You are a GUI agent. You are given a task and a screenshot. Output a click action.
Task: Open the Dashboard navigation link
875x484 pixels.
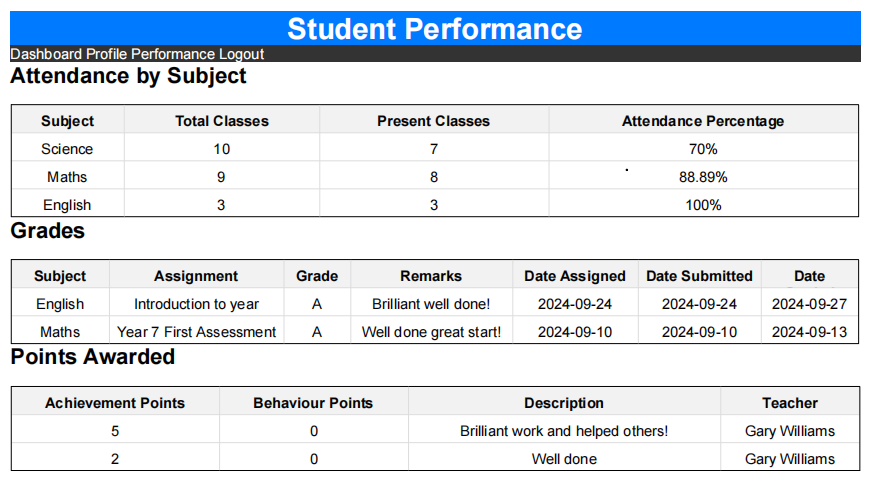(x=46, y=54)
